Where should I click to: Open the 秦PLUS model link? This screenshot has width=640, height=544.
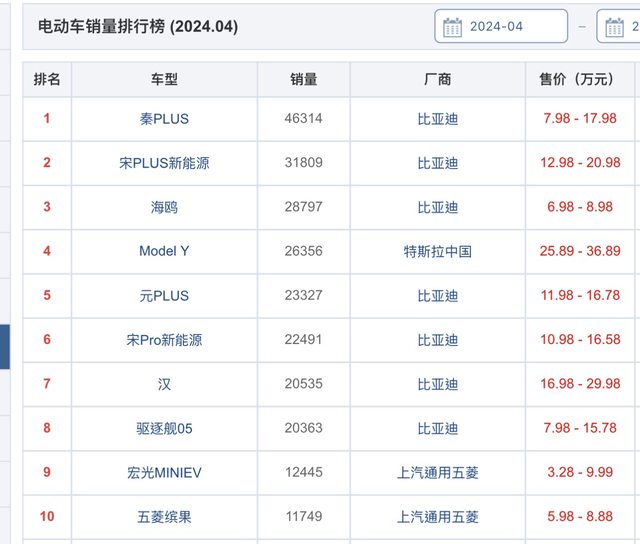point(164,119)
